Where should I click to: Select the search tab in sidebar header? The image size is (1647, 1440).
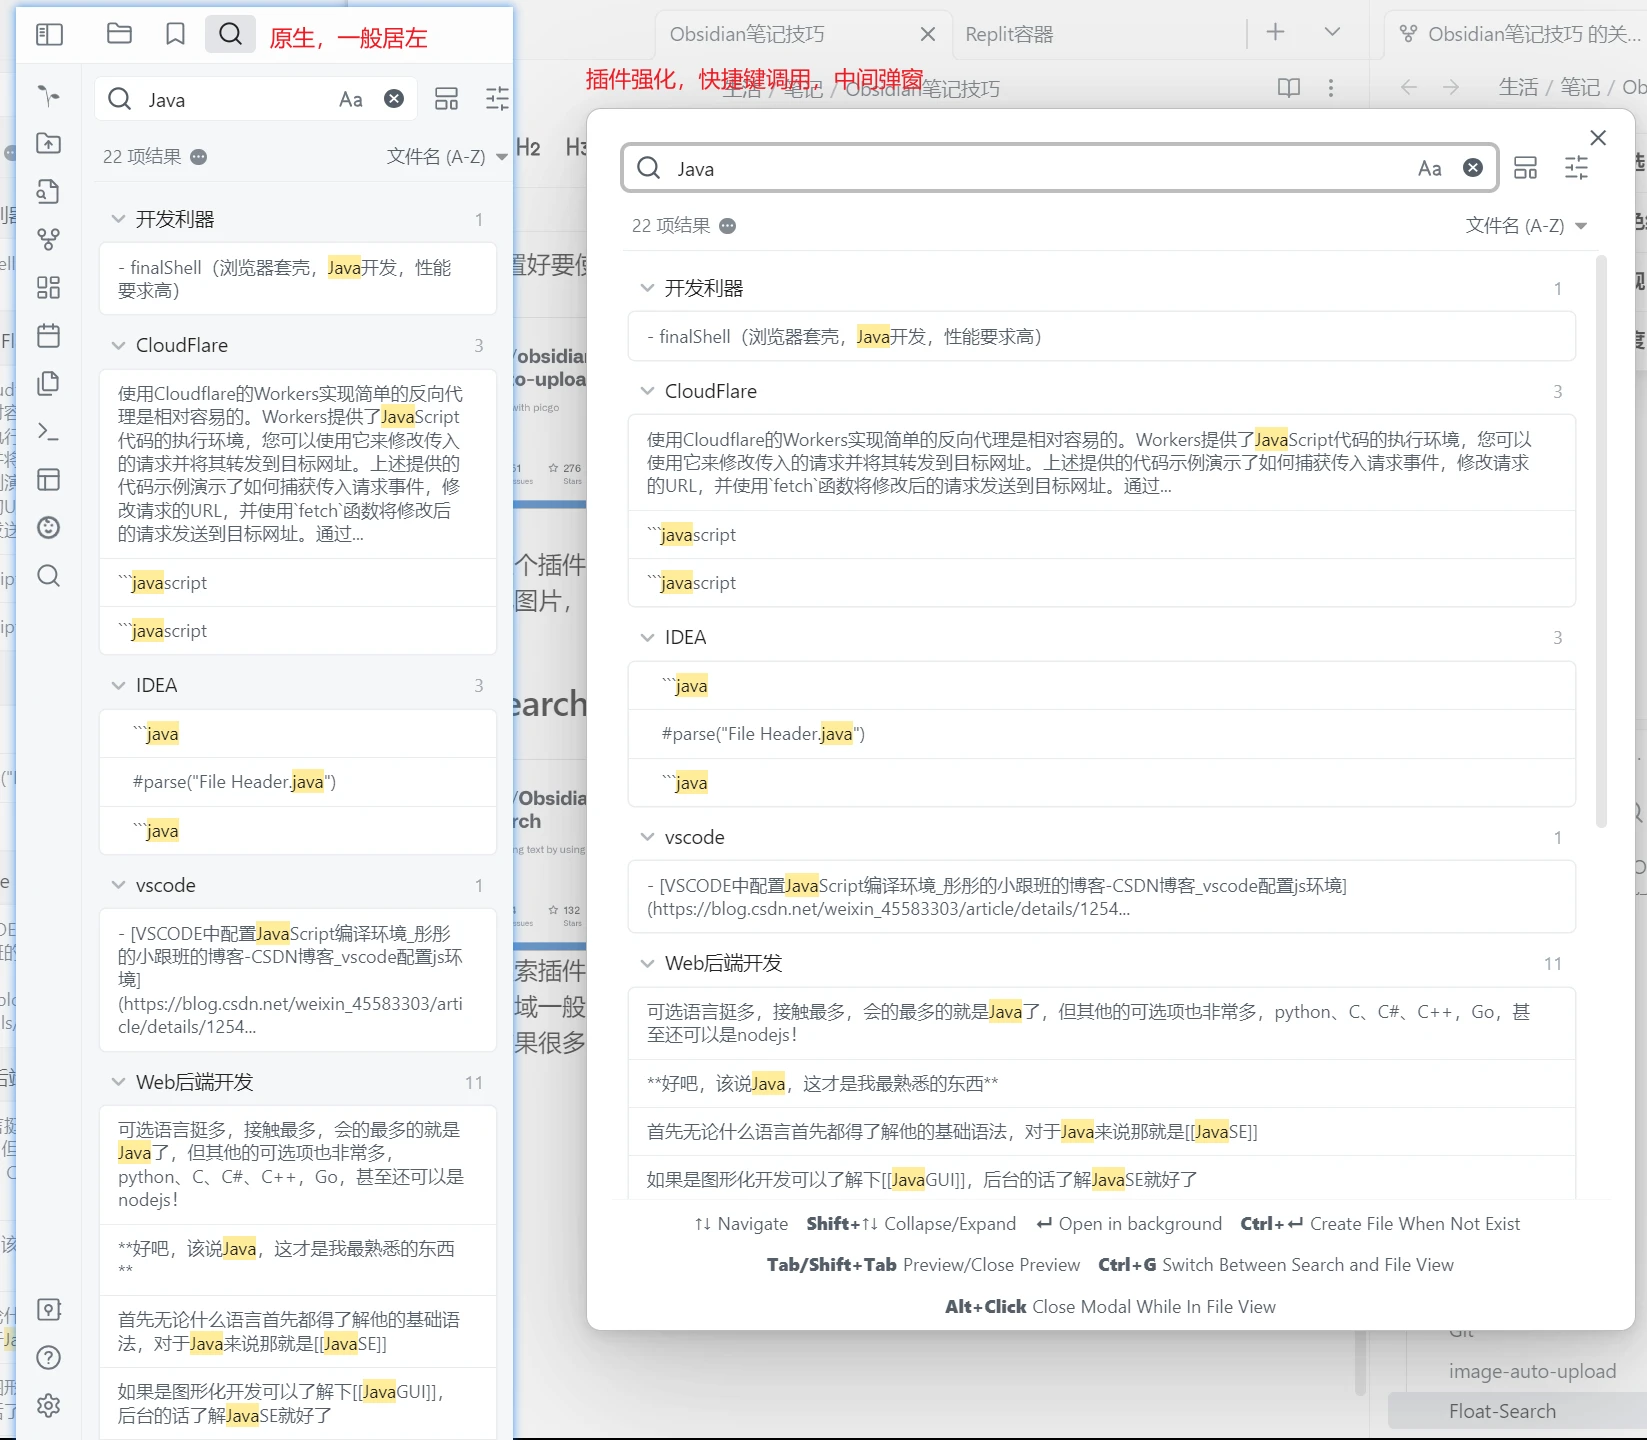click(x=230, y=34)
